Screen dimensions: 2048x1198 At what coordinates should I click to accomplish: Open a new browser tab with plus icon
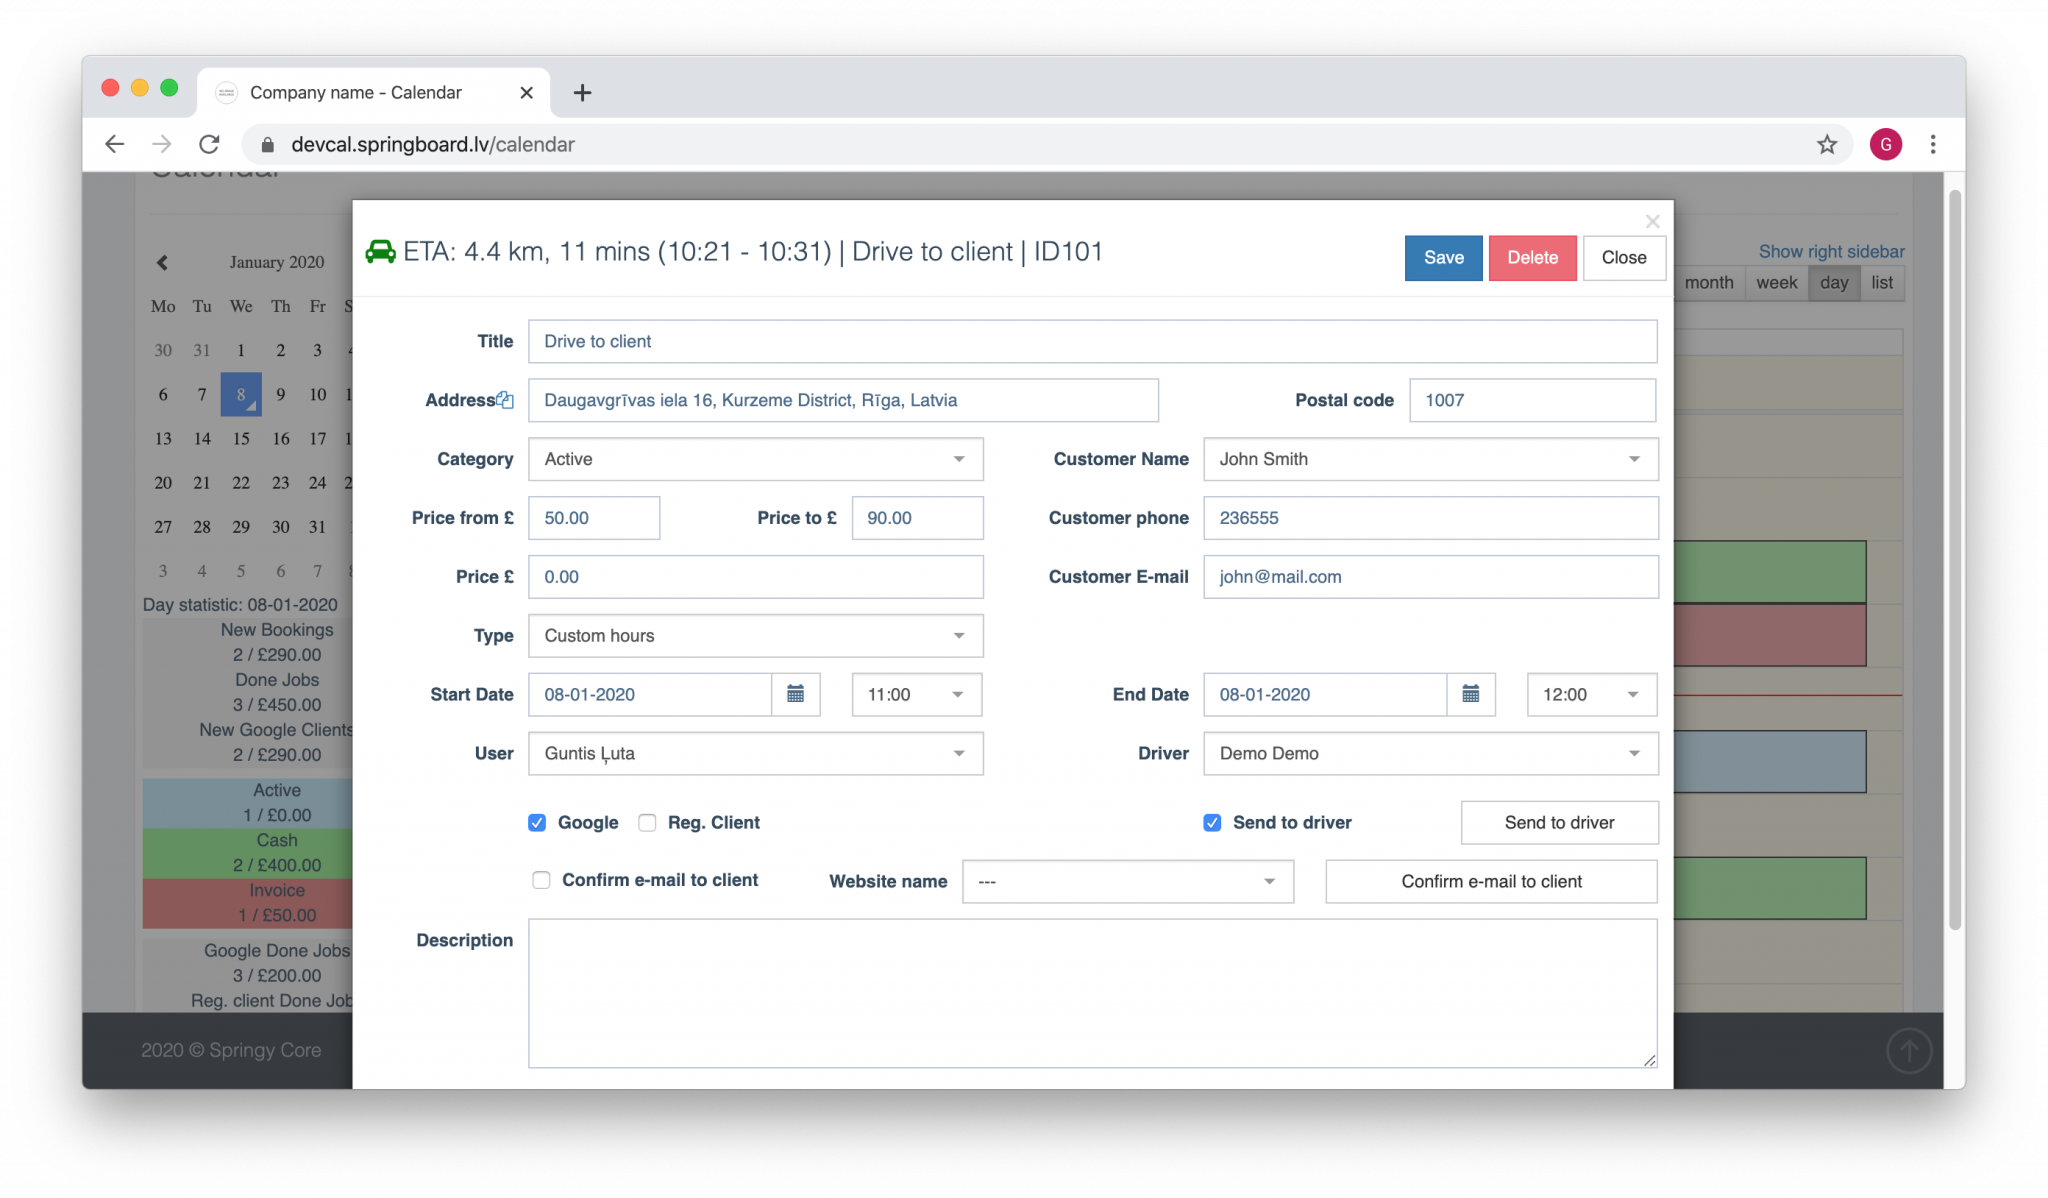click(x=582, y=92)
